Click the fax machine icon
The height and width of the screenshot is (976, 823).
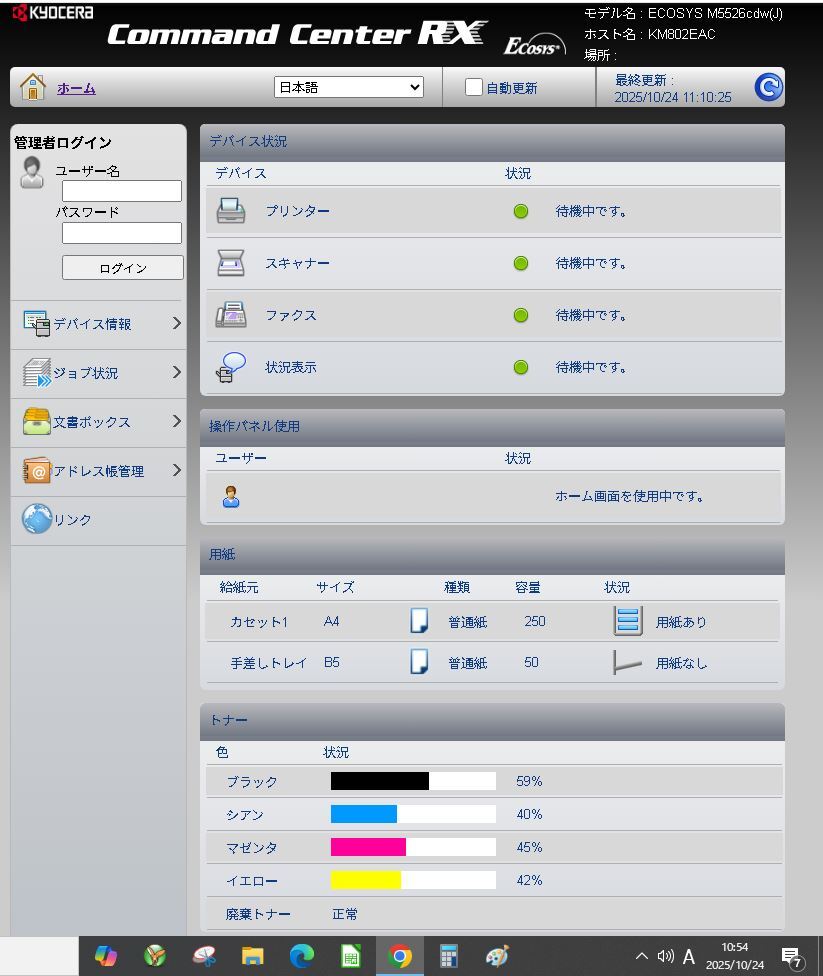(231, 314)
